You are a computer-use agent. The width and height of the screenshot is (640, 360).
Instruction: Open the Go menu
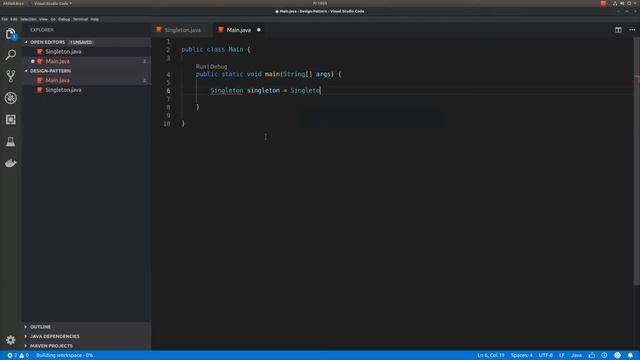tap(53, 19)
